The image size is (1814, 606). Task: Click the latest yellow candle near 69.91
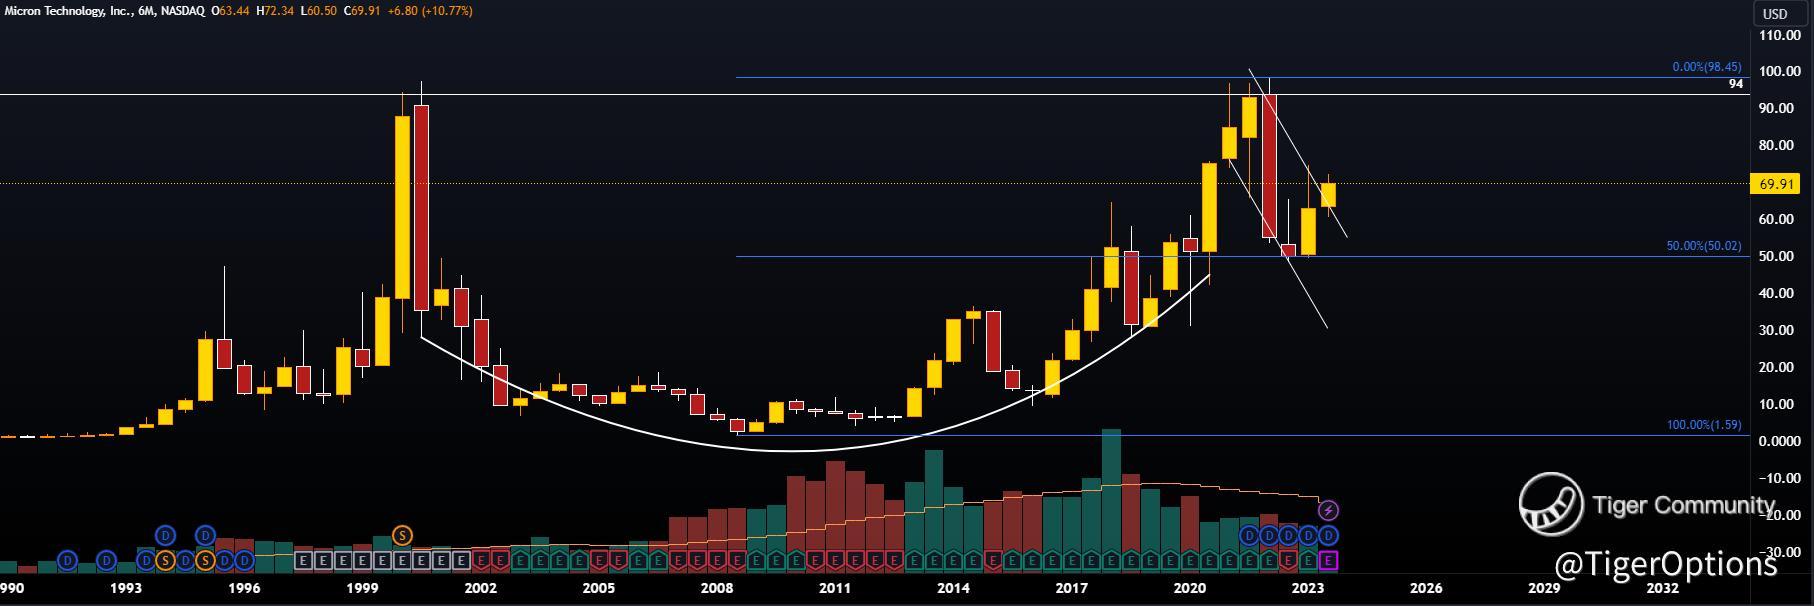click(1329, 195)
